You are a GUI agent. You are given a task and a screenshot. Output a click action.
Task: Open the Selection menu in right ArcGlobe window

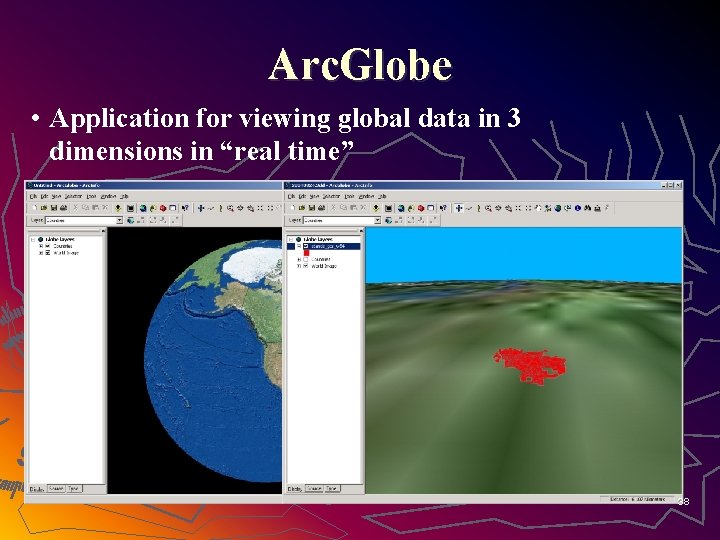331,196
